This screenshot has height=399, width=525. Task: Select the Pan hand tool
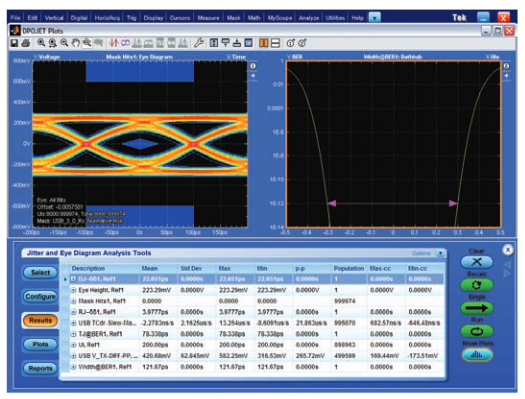pos(76,43)
